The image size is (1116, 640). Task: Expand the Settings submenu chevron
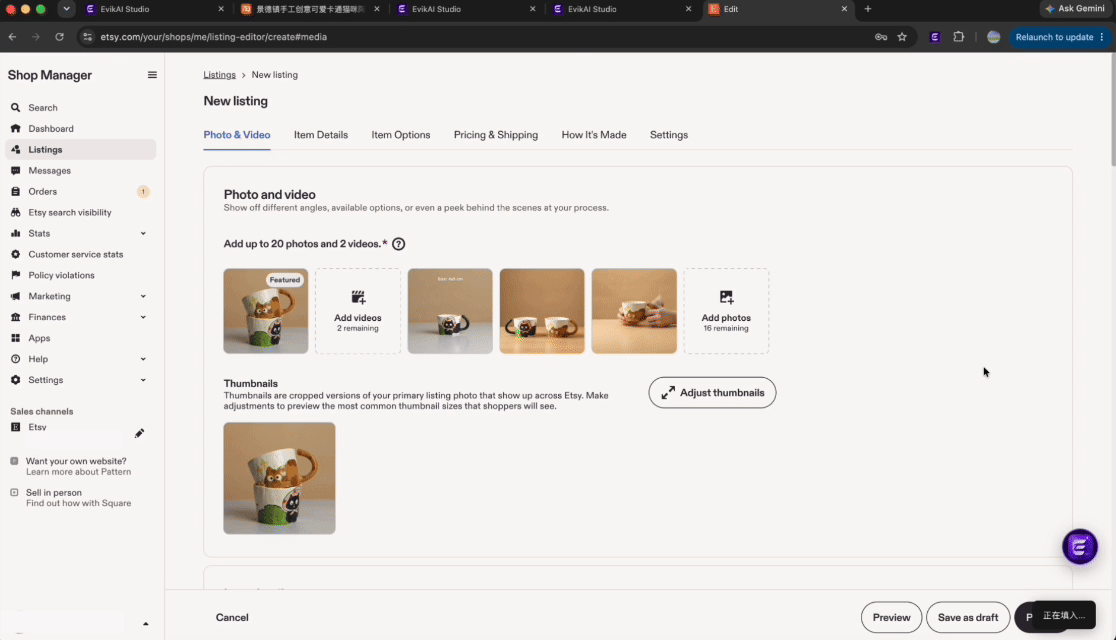click(x=143, y=380)
